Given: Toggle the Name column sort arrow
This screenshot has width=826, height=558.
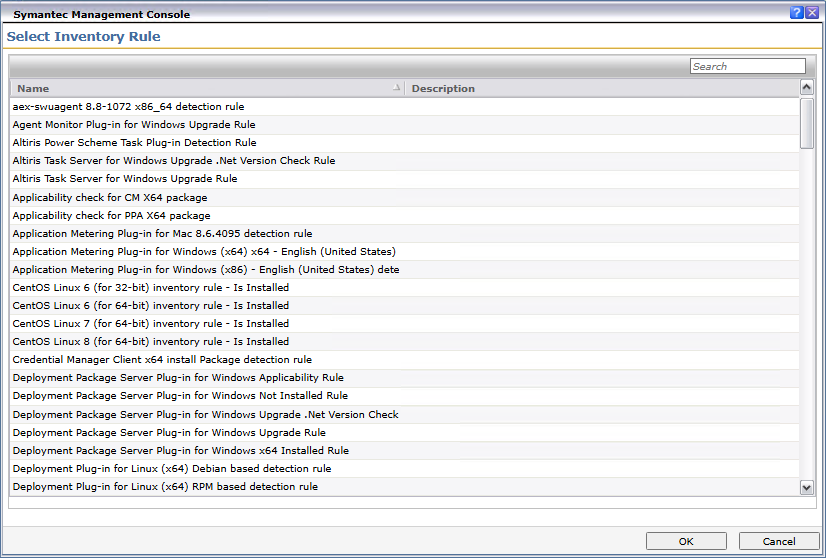Looking at the screenshot, I should [x=396, y=88].
